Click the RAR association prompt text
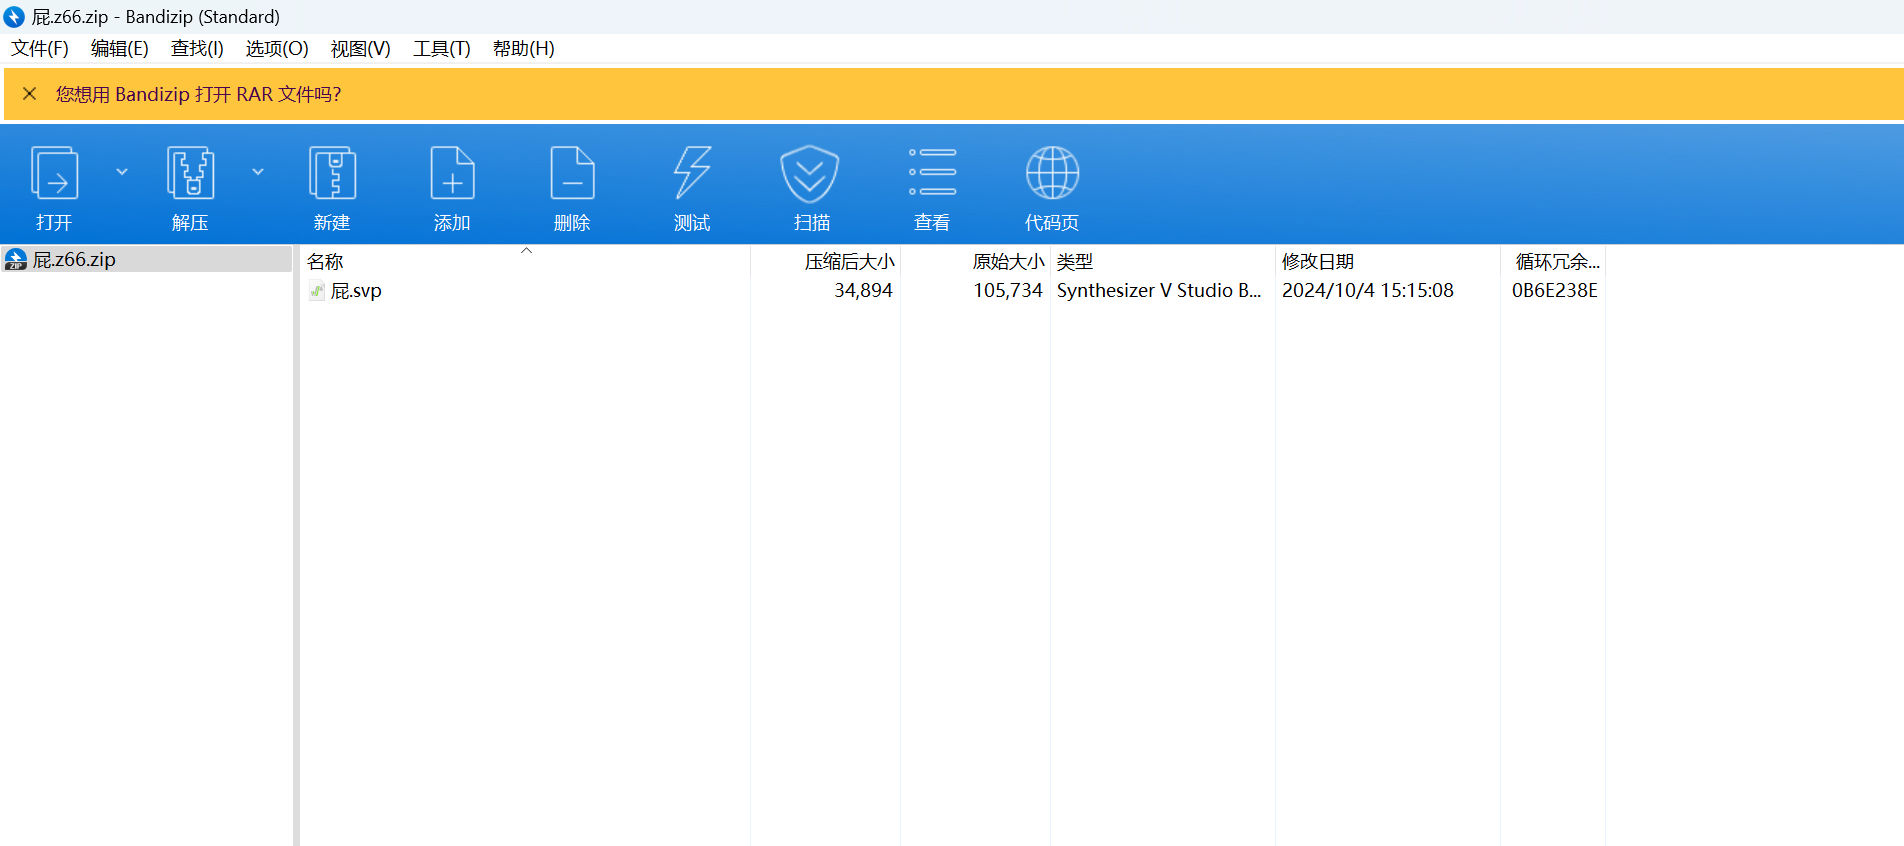Image resolution: width=1904 pixels, height=846 pixels. [x=198, y=94]
